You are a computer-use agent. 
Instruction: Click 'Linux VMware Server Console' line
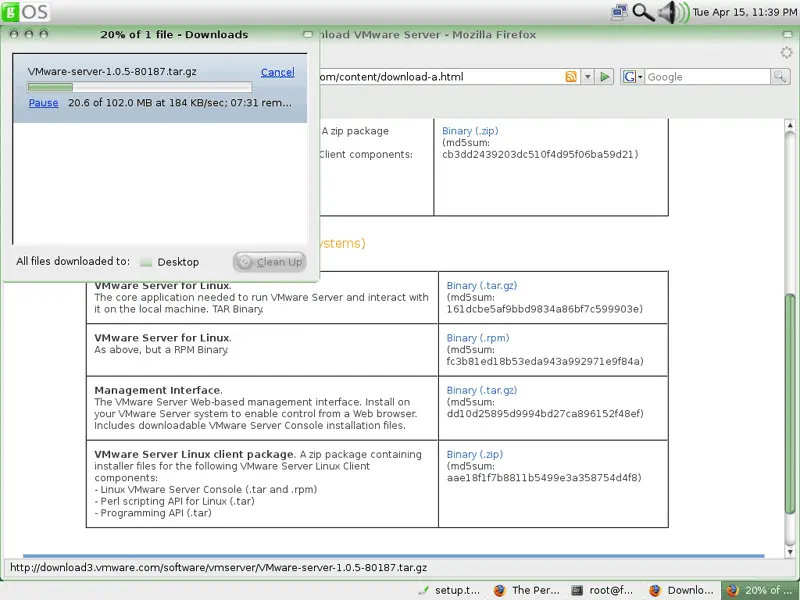pos(206,489)
